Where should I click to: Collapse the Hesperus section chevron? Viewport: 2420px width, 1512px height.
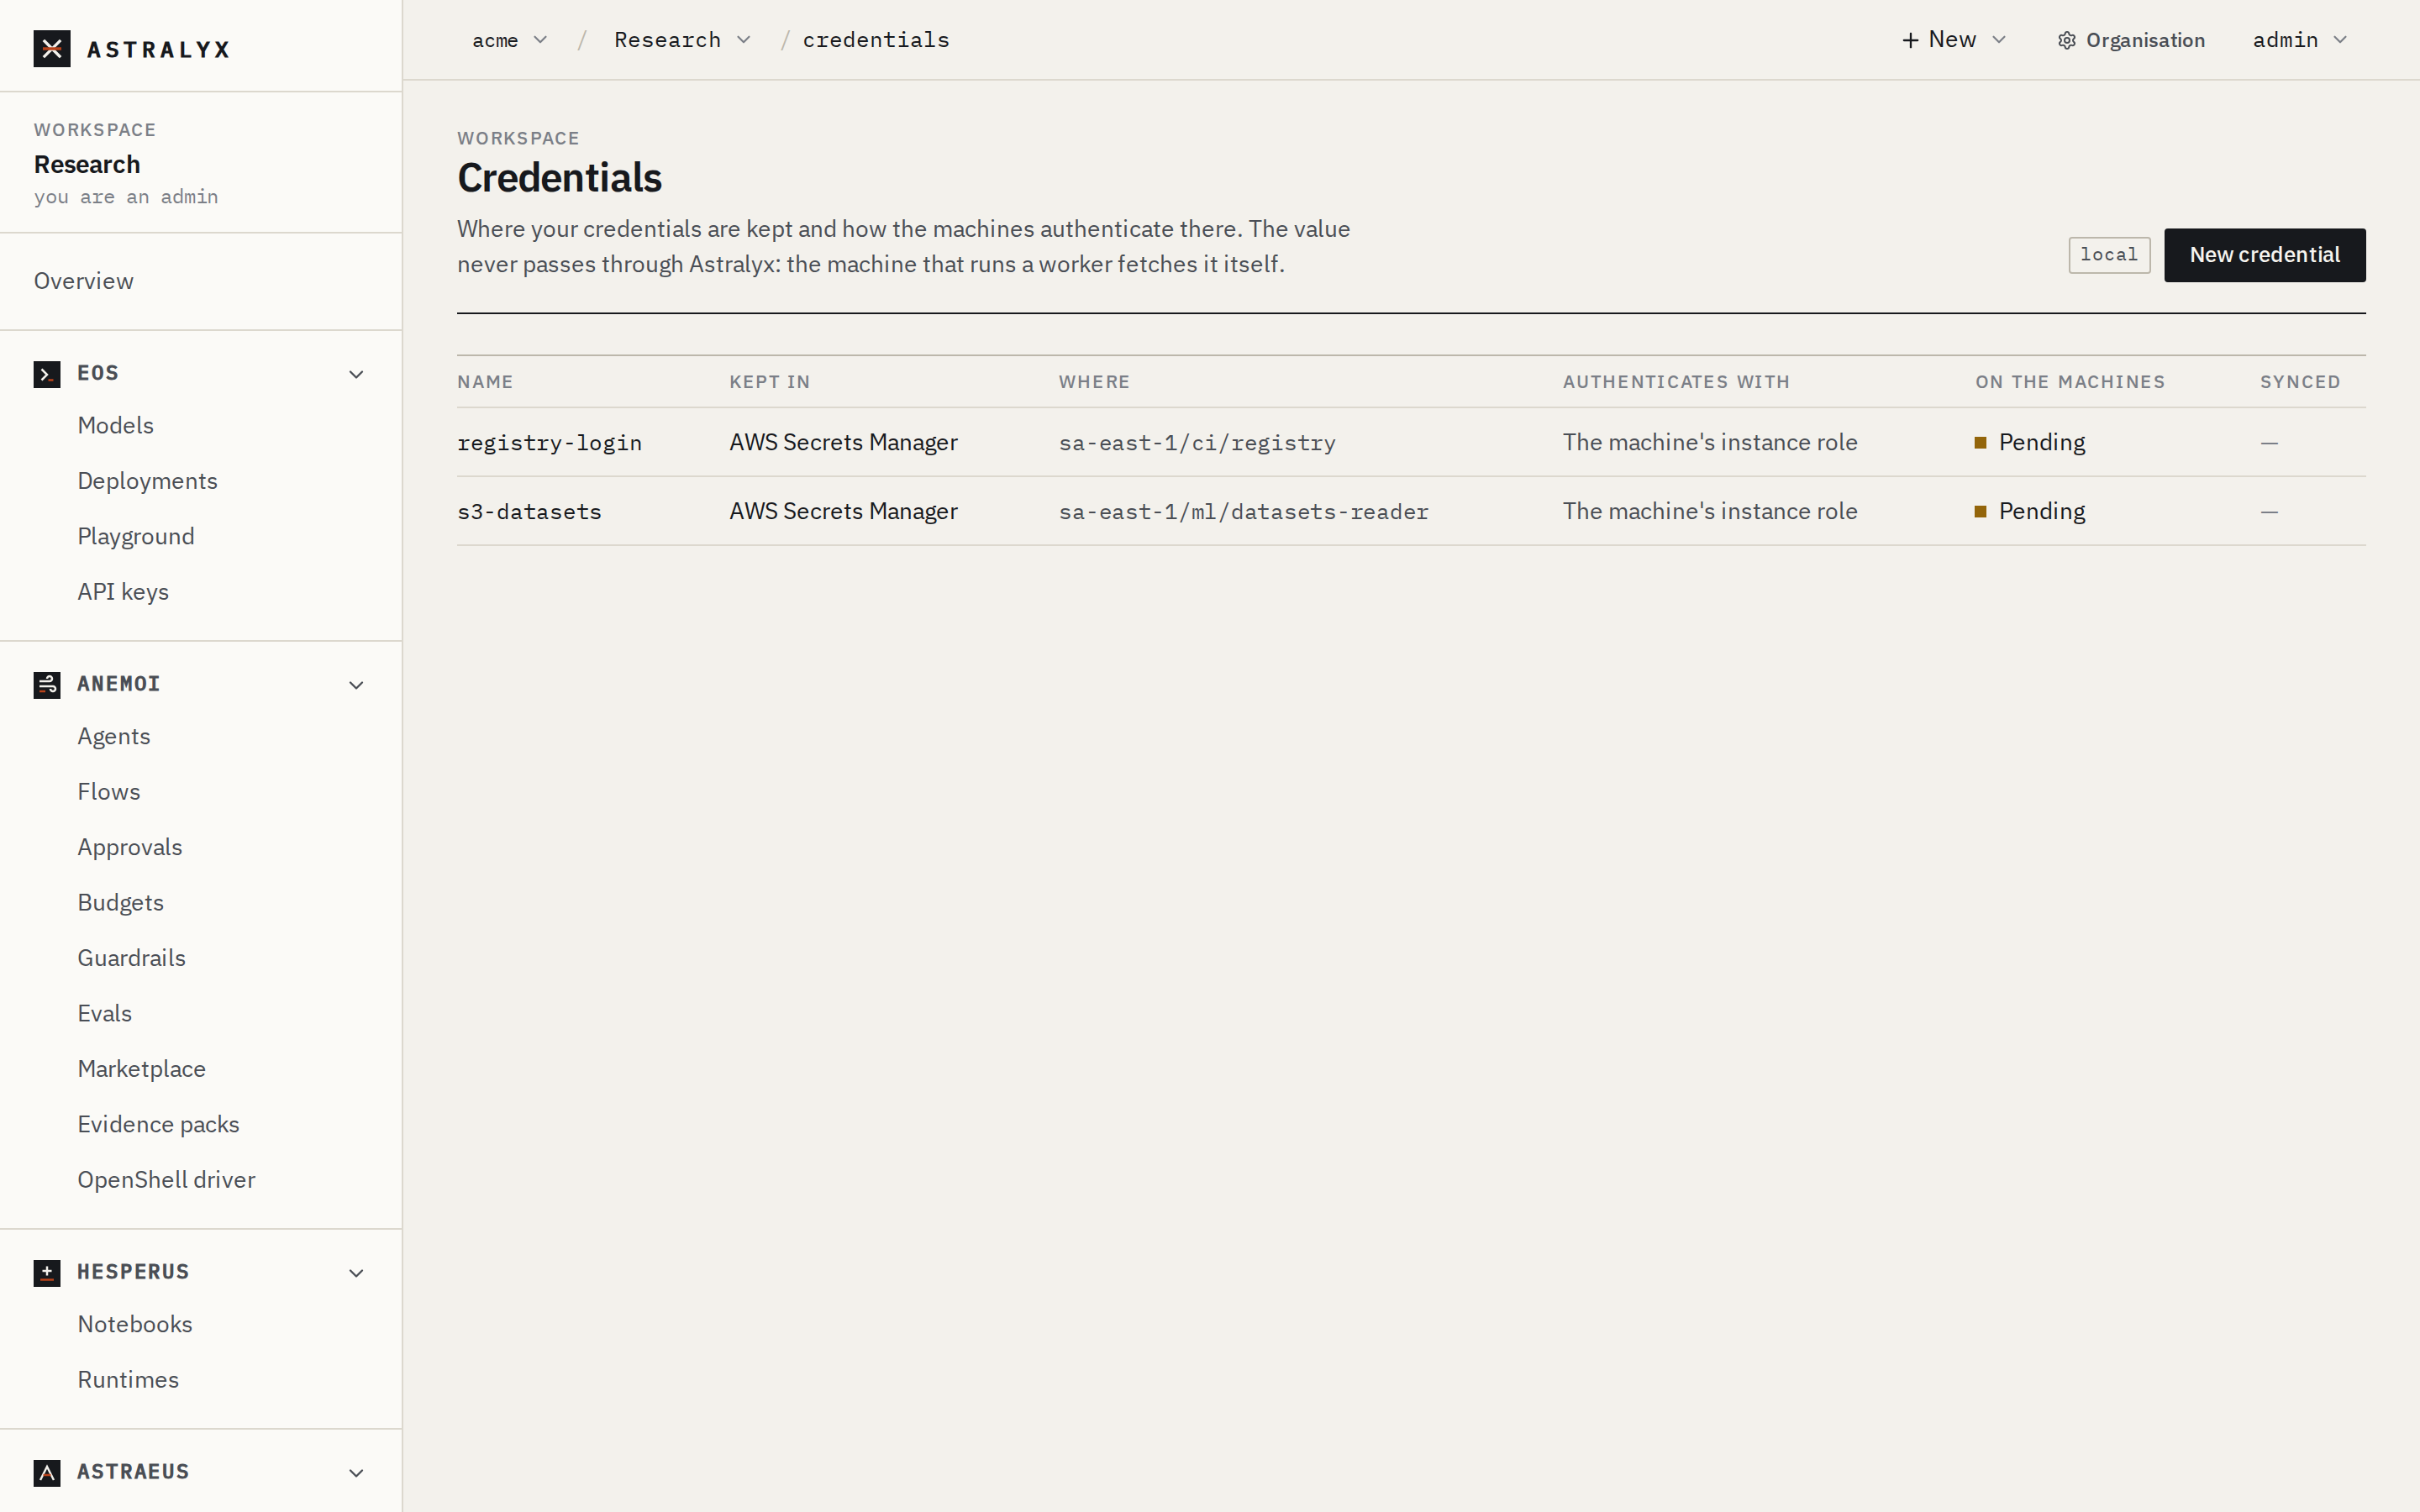(x=356, y=1273)
